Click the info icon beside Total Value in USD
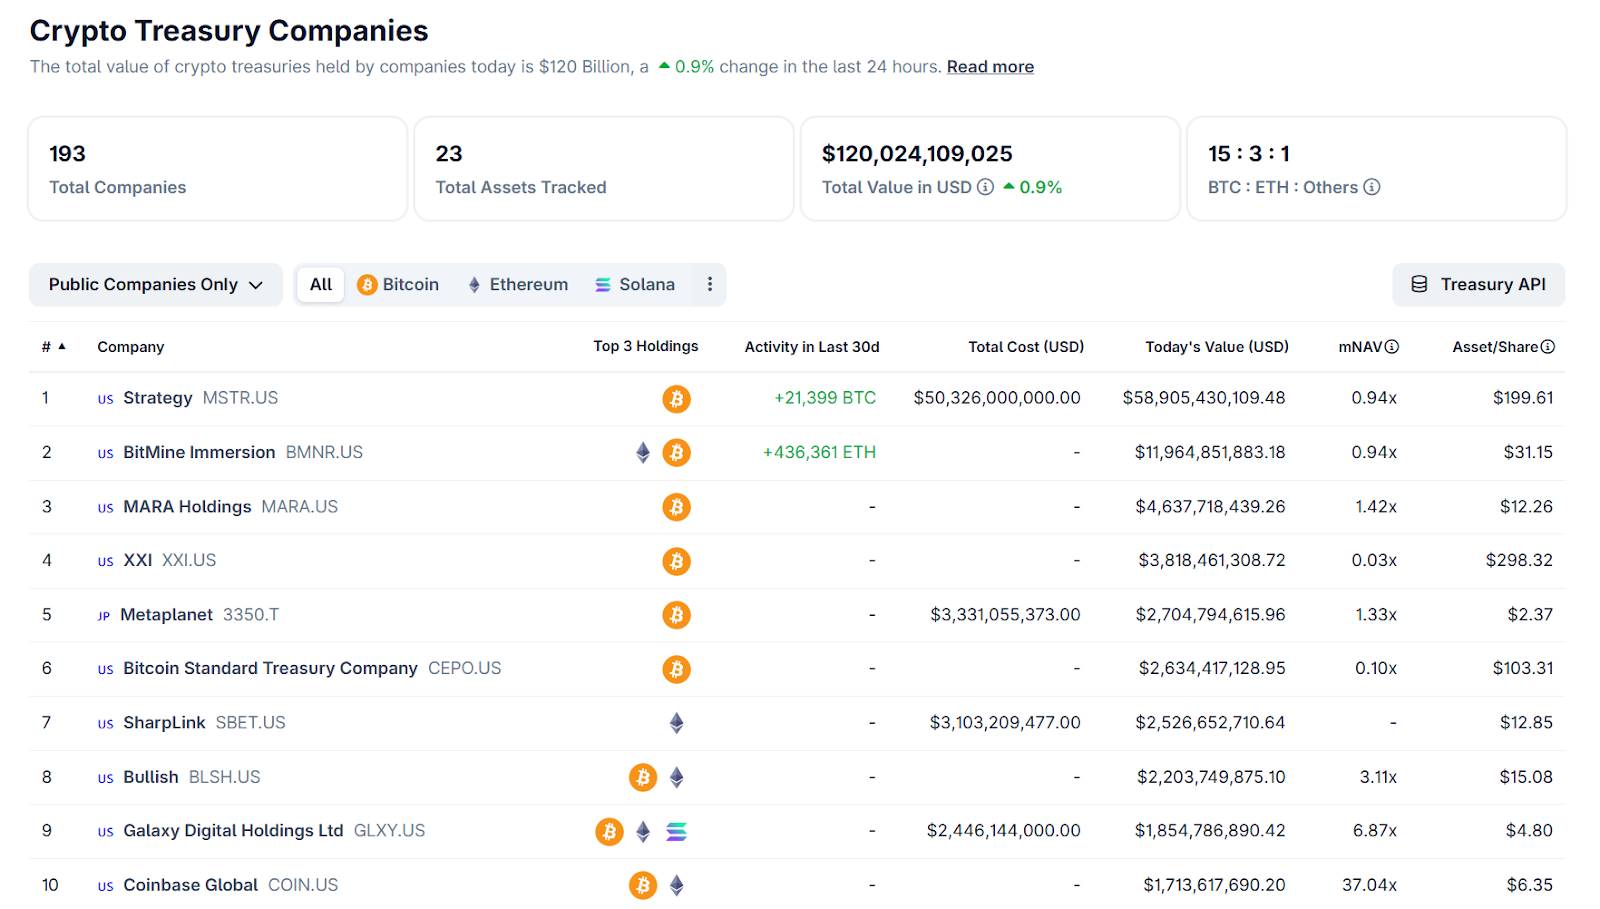Screen dimensions: 1600x909 (x=985, y=187)
